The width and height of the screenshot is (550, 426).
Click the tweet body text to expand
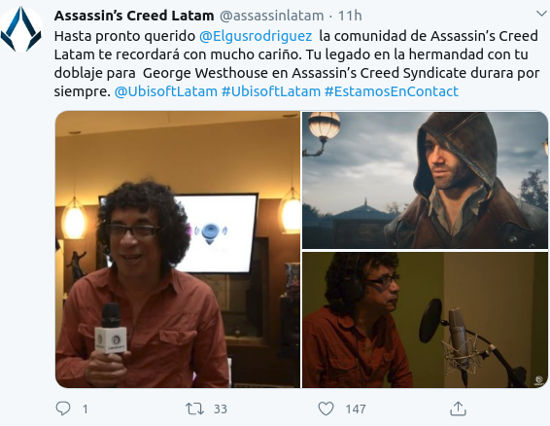click(x=296, y=64)
